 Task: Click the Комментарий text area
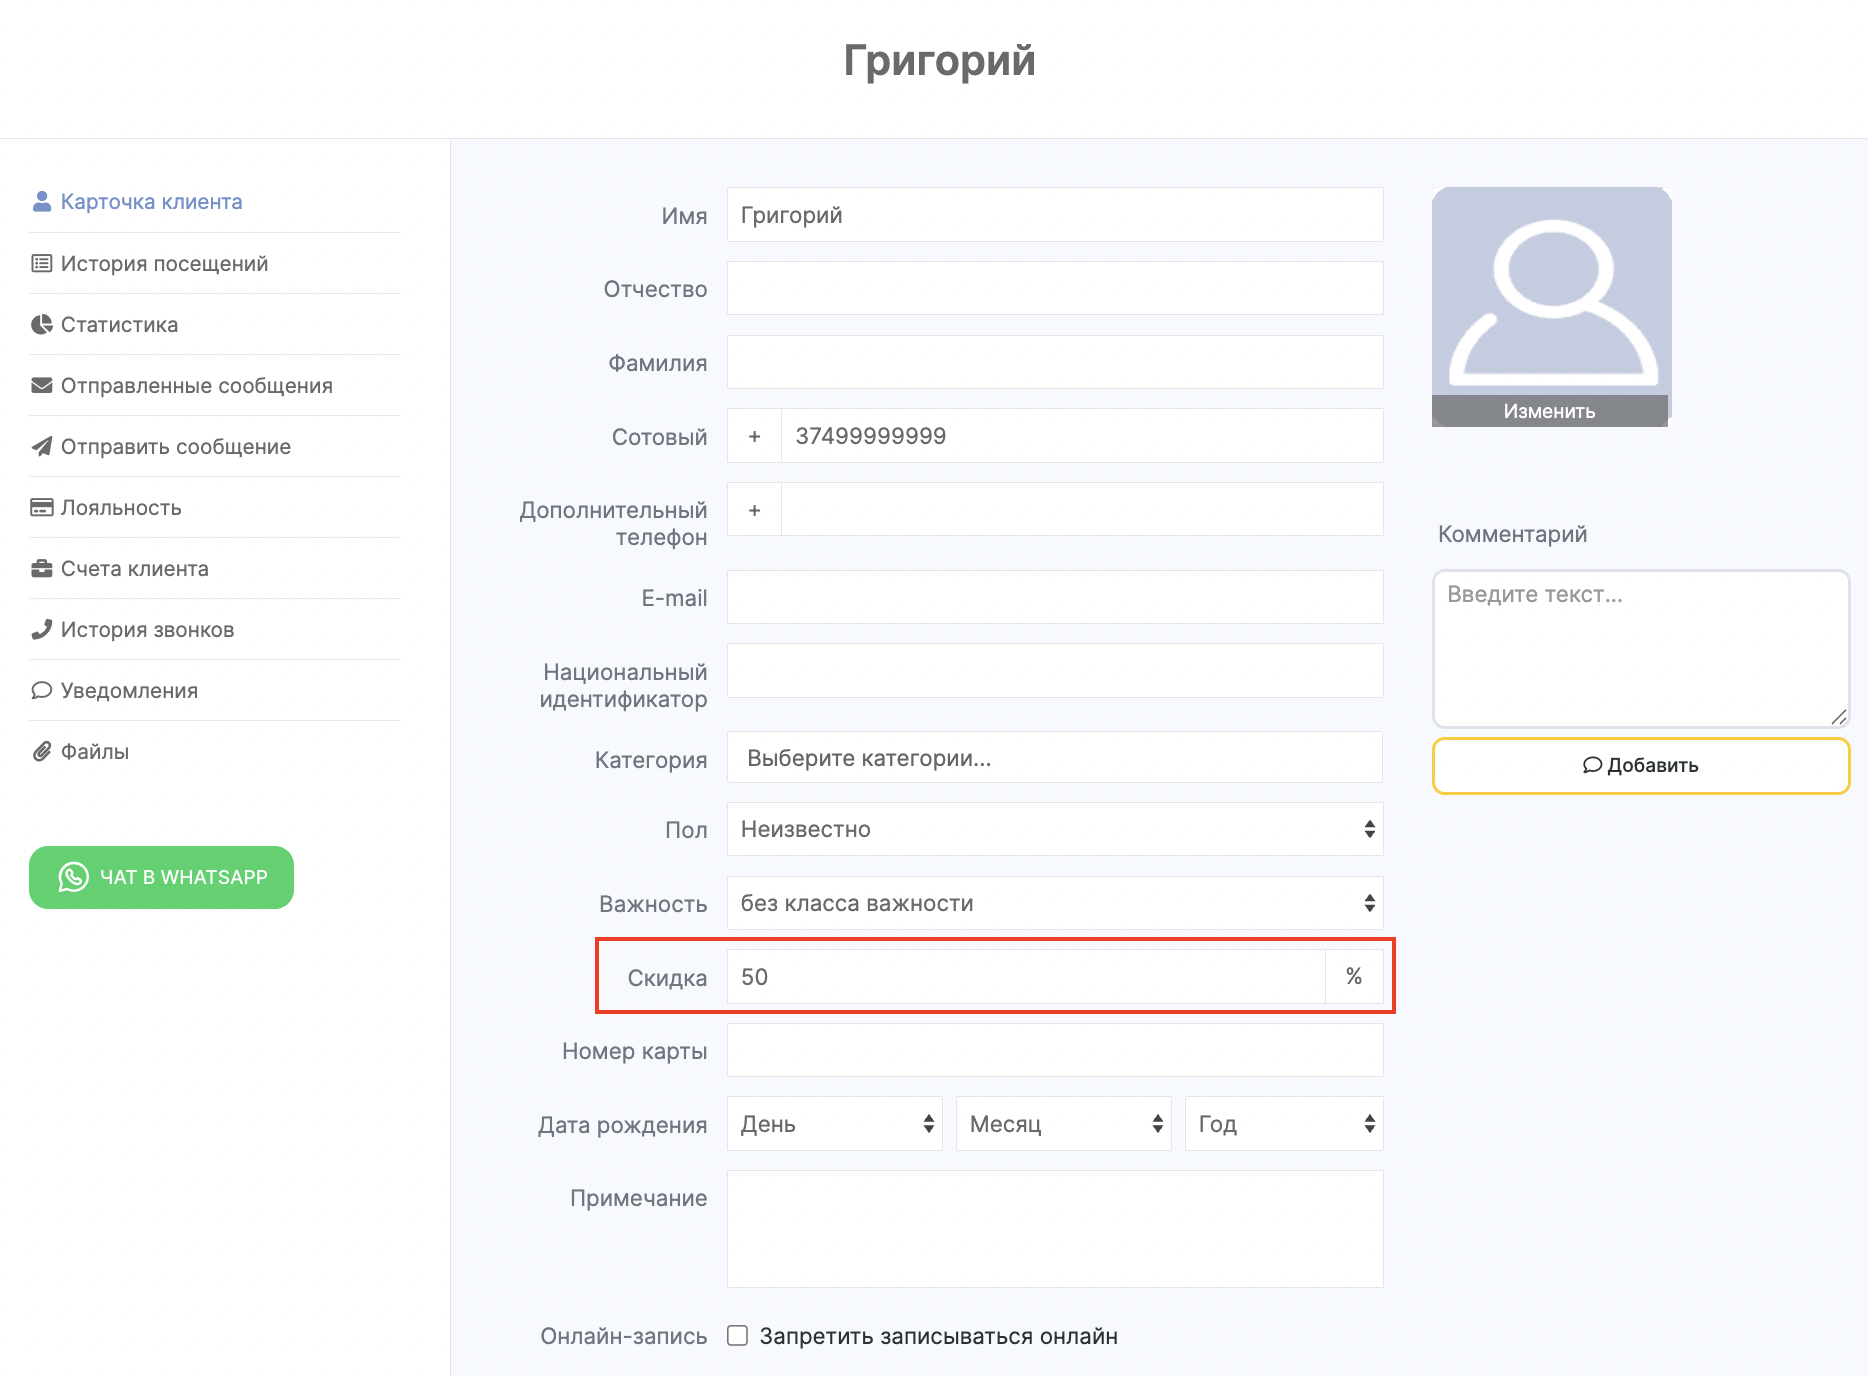[x=1641, y=648]
